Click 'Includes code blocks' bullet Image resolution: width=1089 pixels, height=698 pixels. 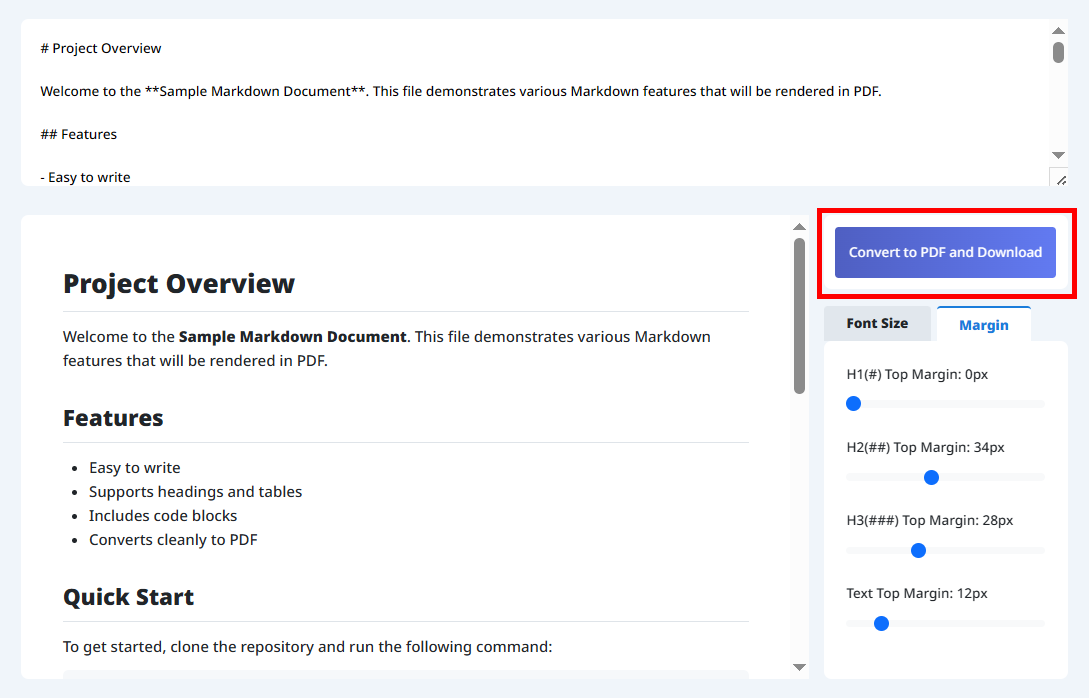coord(163,516)
